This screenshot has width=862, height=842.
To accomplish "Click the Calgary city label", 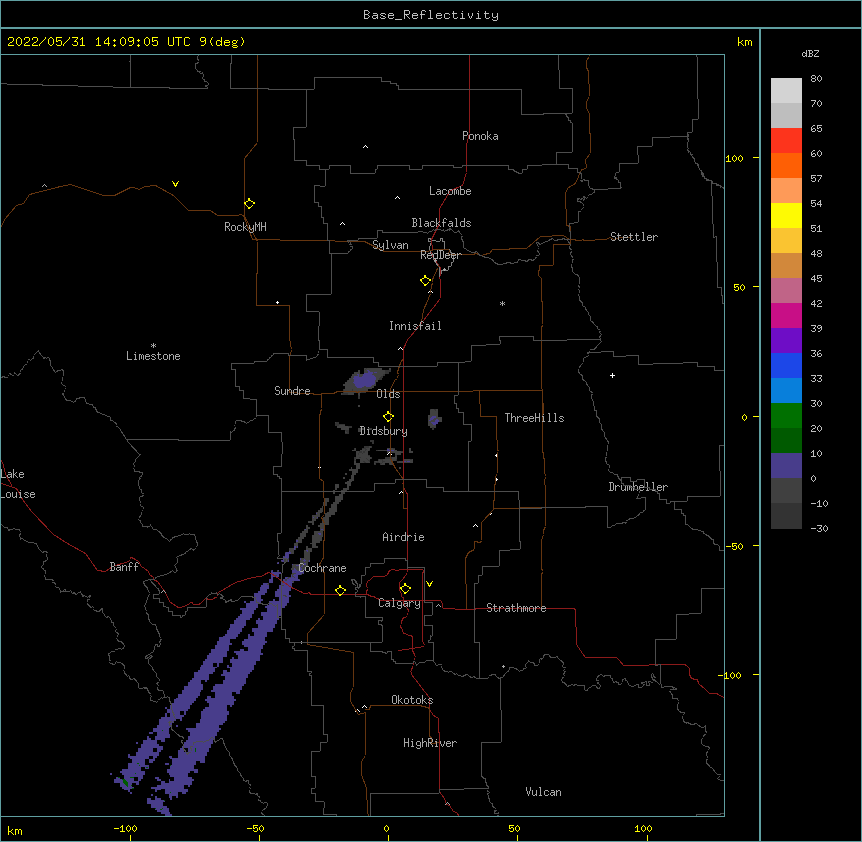I will [x=400, y=603].
